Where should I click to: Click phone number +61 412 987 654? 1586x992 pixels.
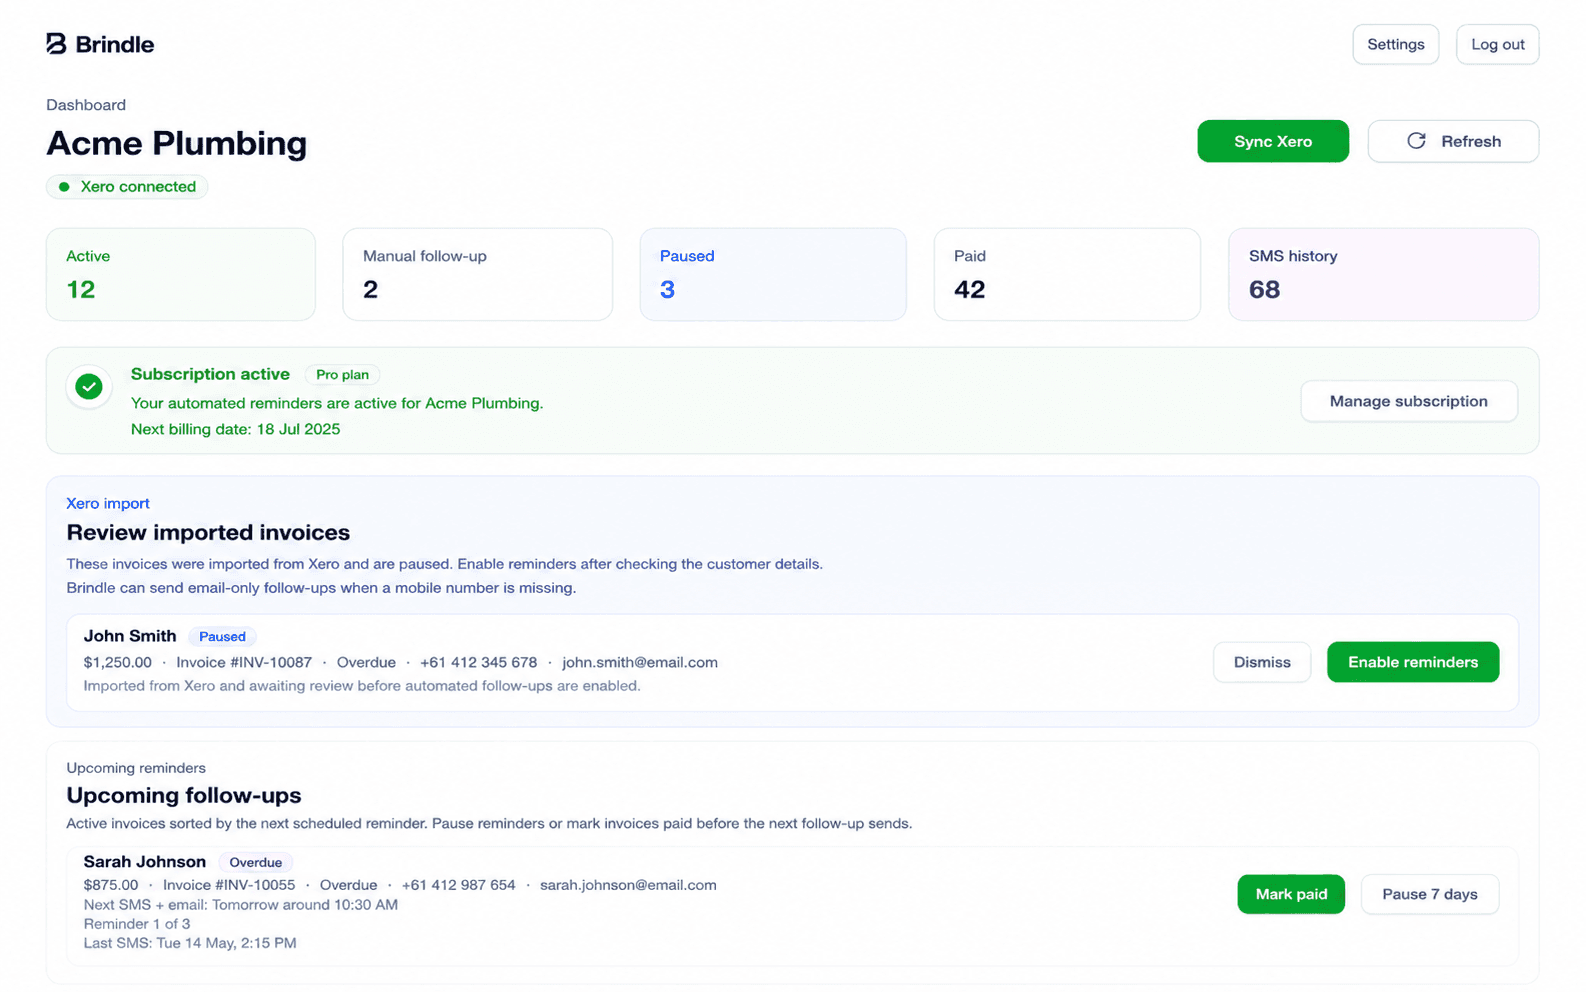[458, 885]
